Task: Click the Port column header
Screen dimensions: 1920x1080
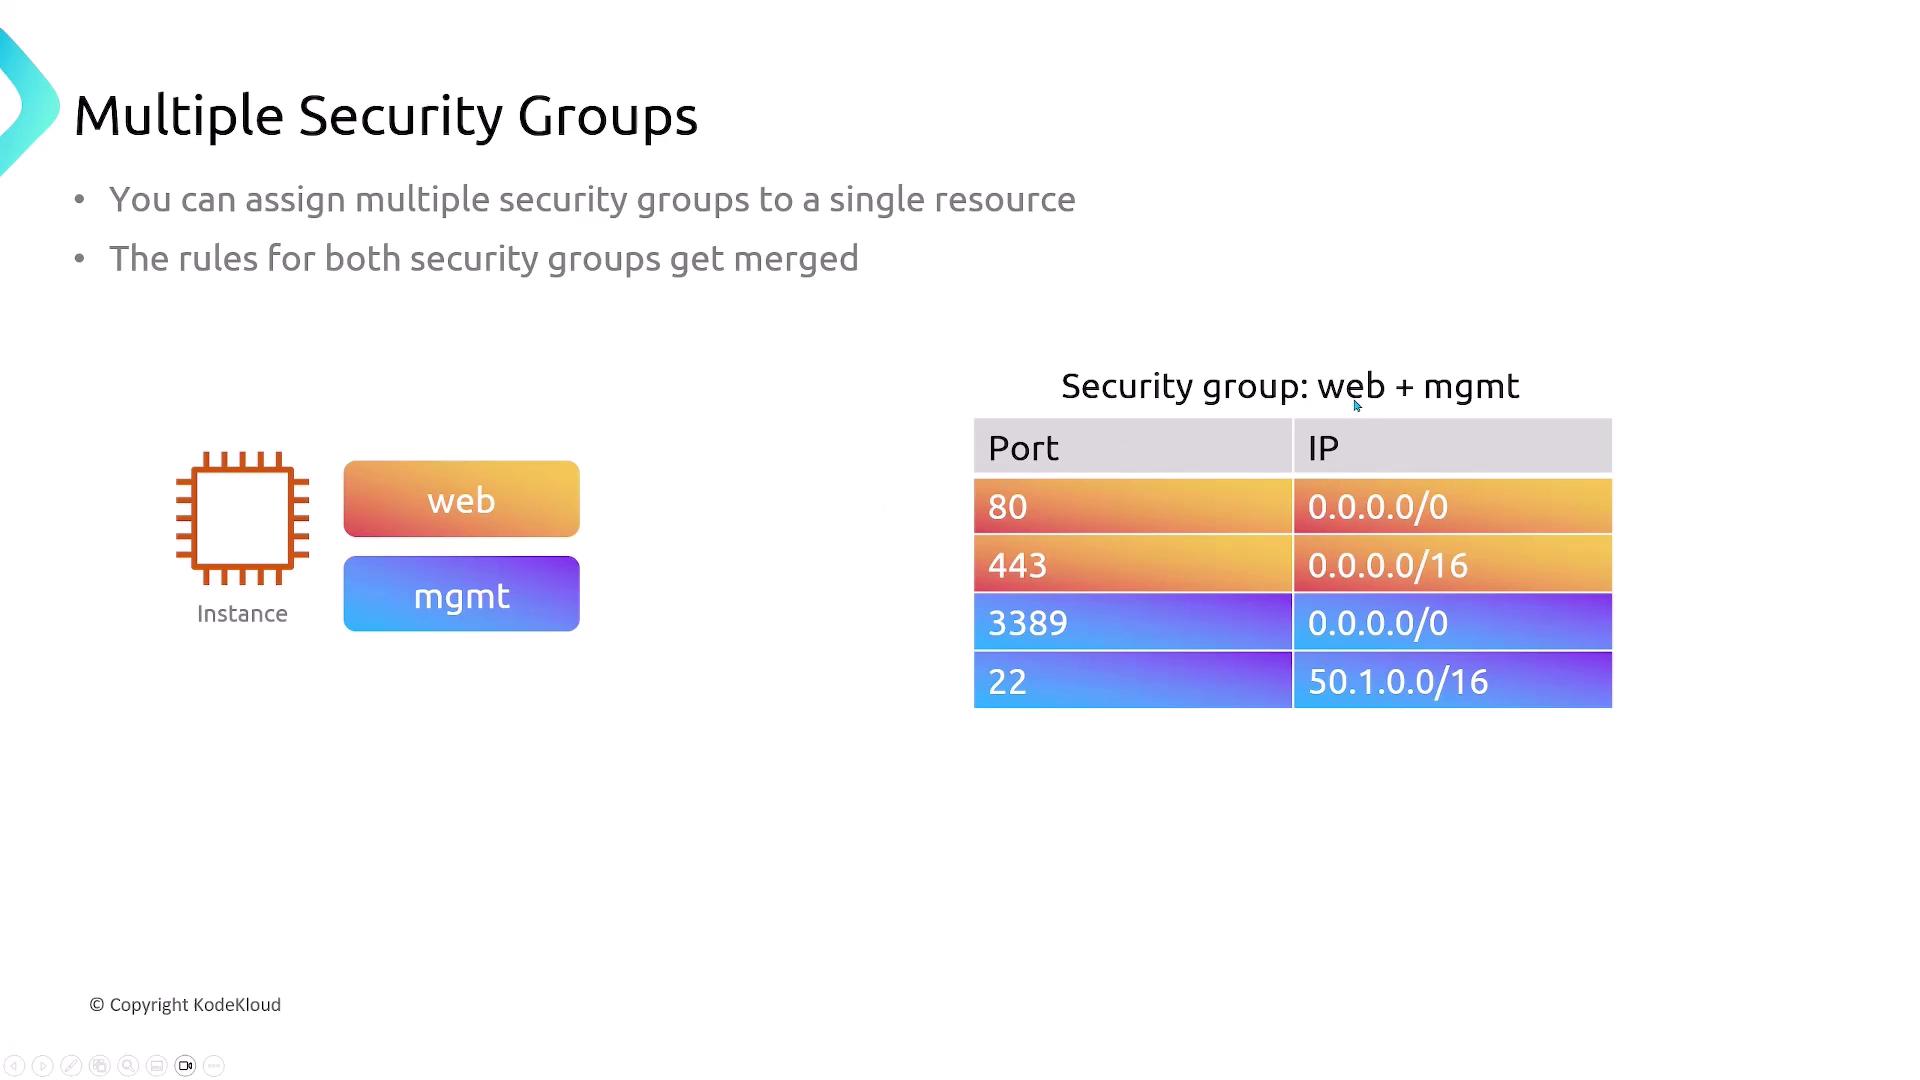Action: (x=1132, y=447)
